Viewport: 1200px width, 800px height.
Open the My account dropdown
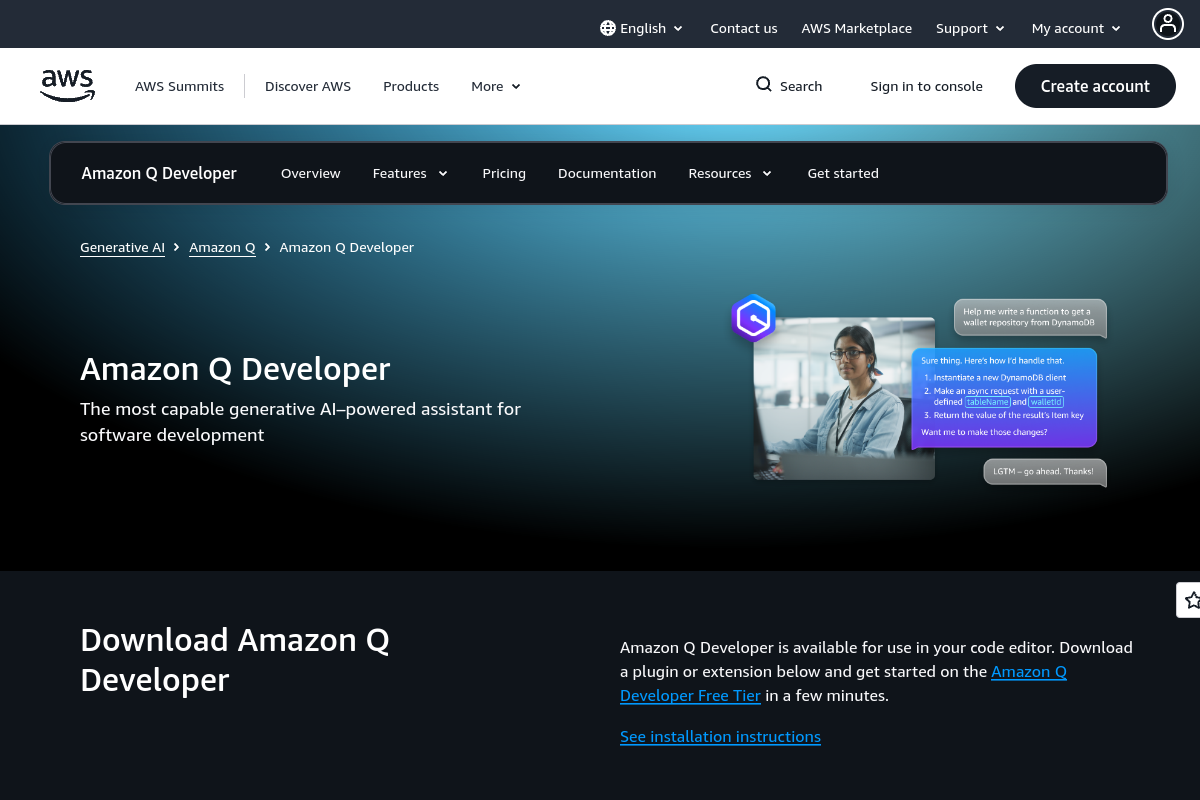point(1077,28)
